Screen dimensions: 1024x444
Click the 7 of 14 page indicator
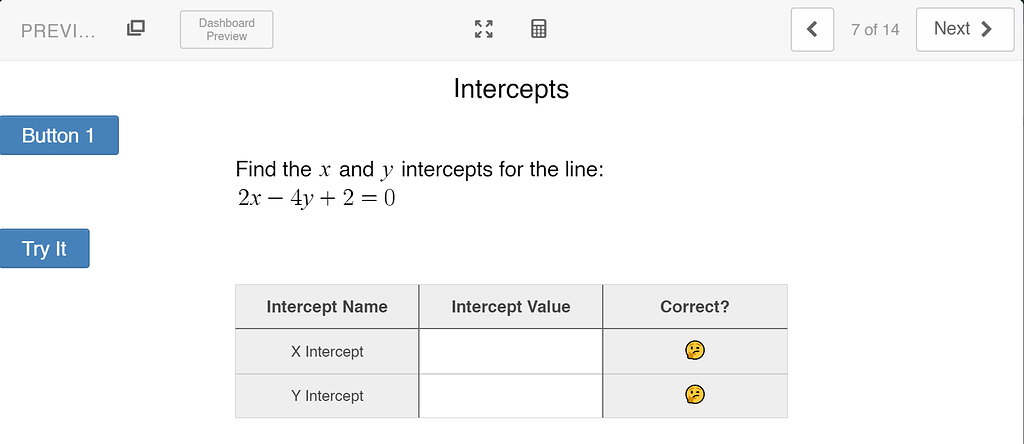pos(875,29)
